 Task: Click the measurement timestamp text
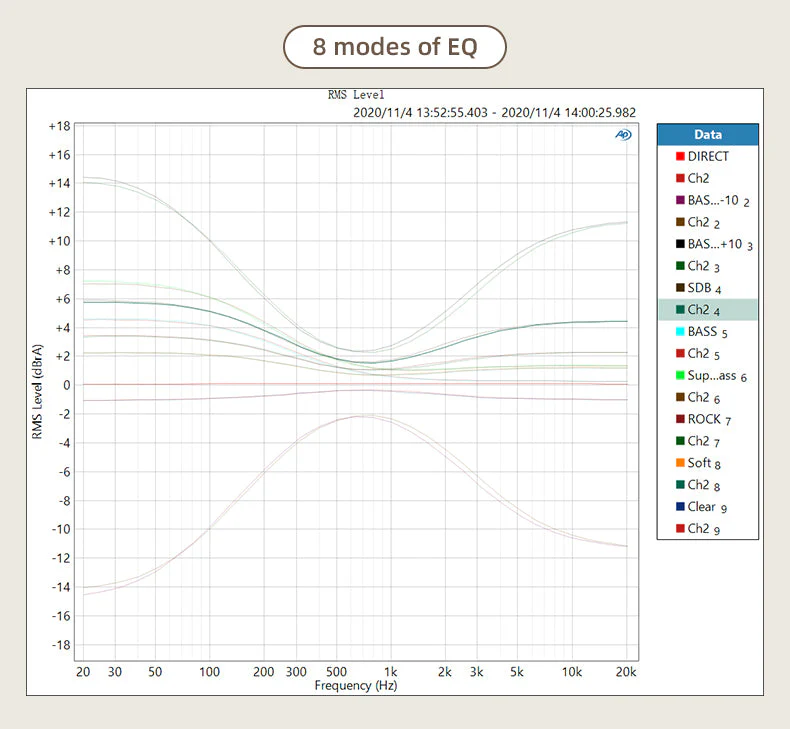pos(494,112)
